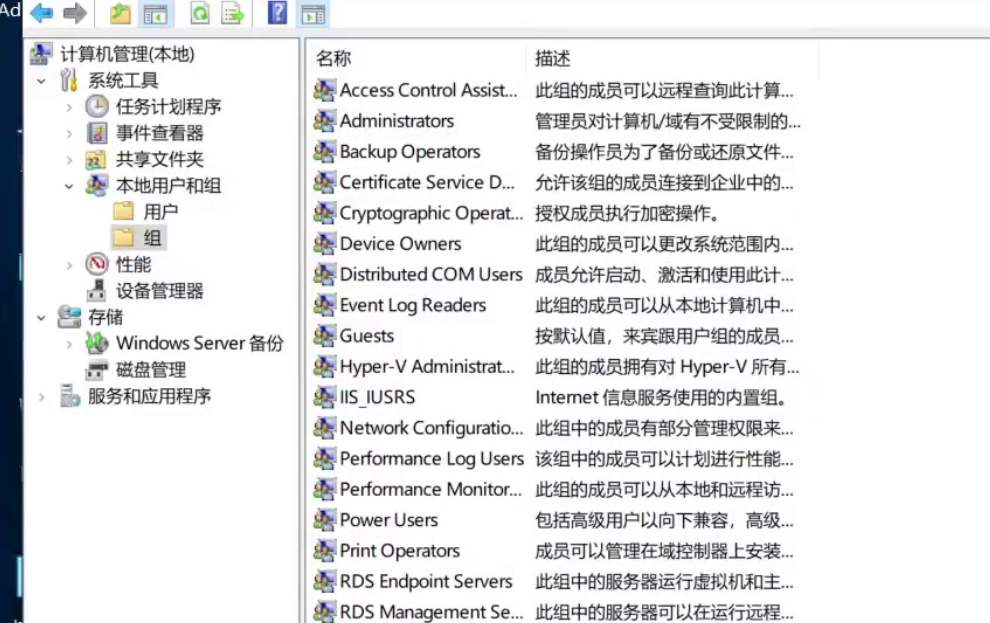Select the RDS Management Se... group row
990x623 pixels.
tap(432, 612)
